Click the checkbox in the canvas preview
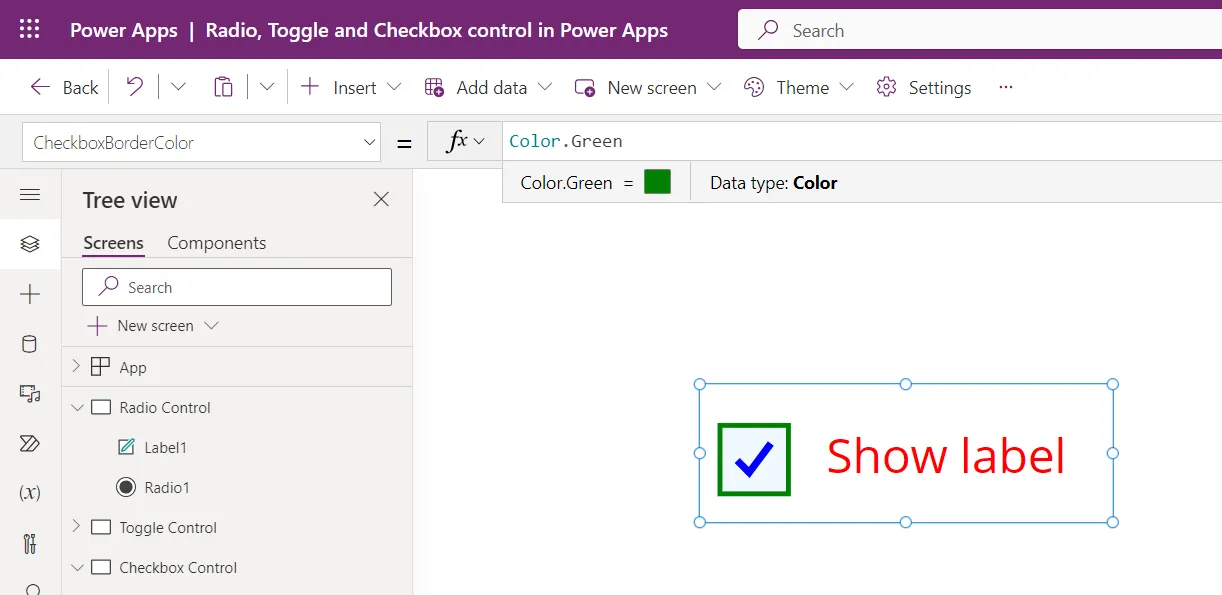Screen dimensions: 1222x595 [753, 458]
